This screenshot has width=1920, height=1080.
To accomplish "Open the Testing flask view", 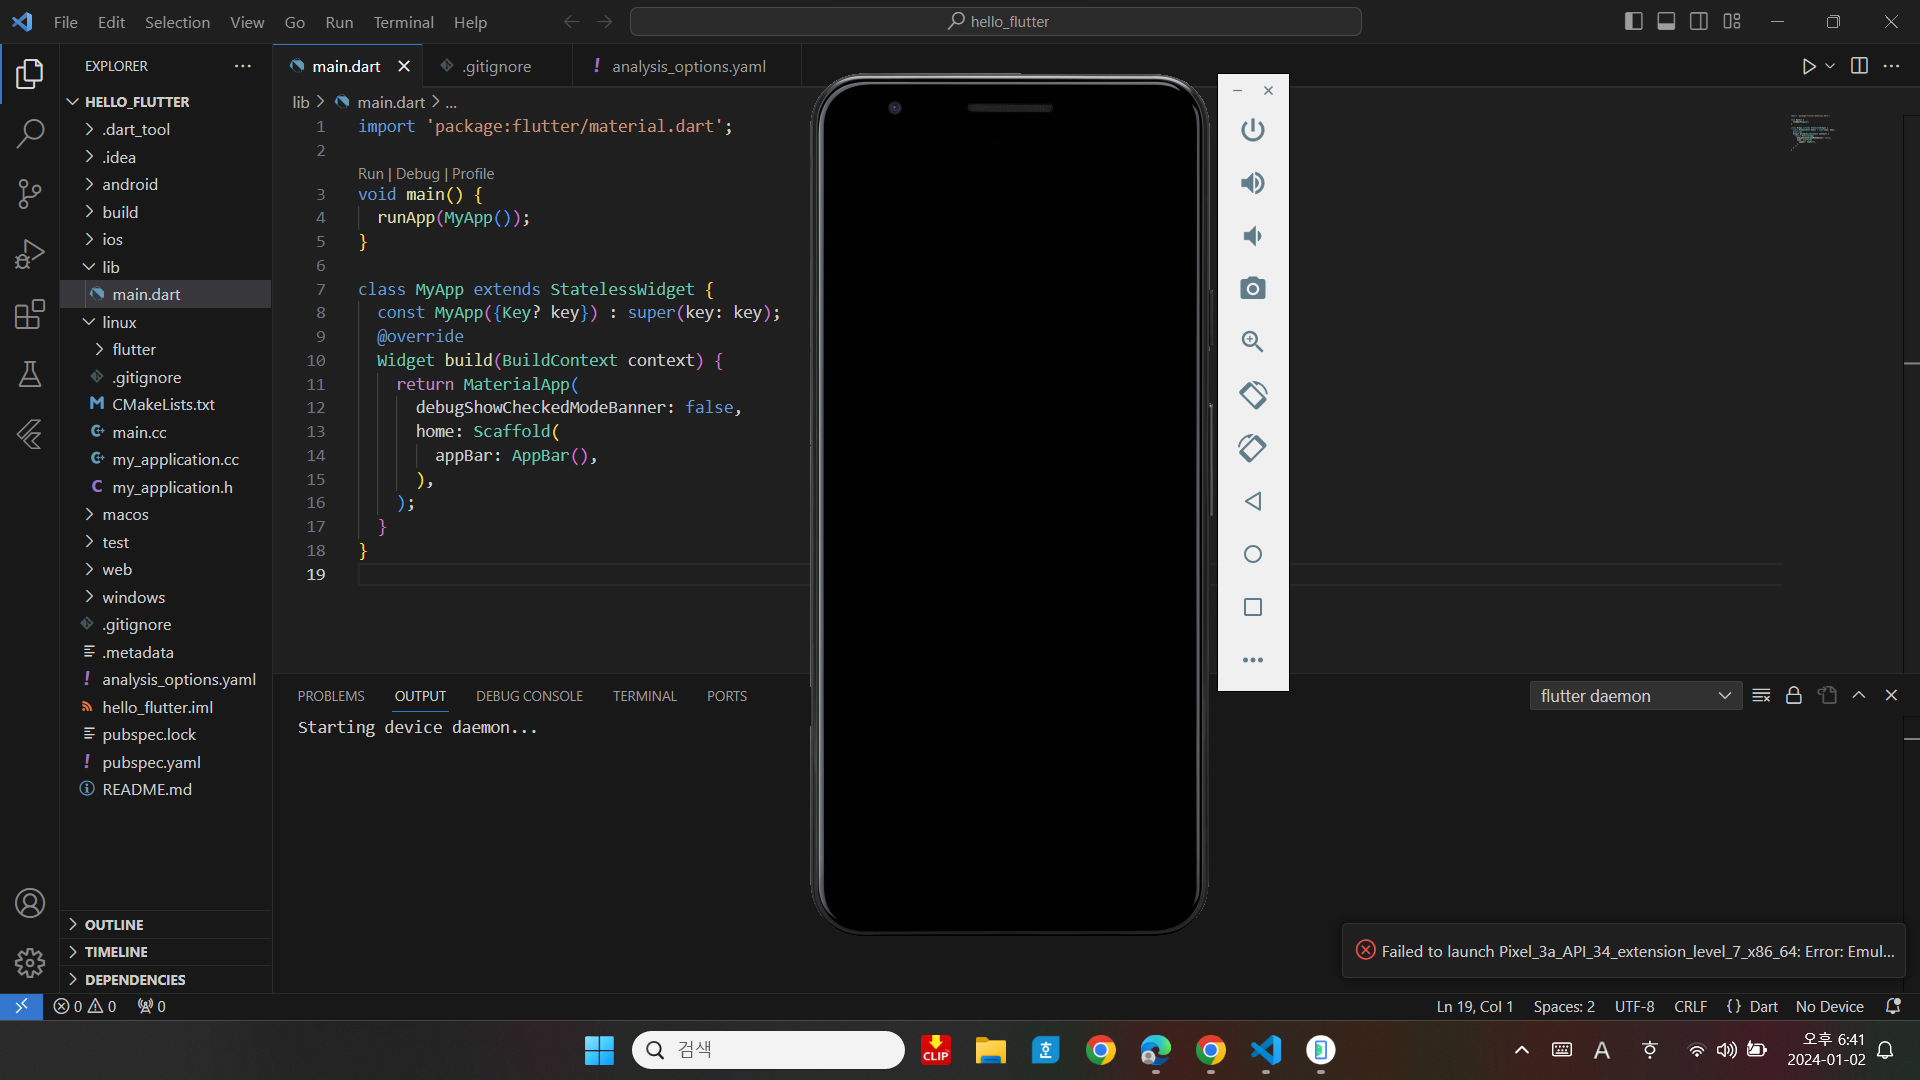I will [x=30, y=375].
